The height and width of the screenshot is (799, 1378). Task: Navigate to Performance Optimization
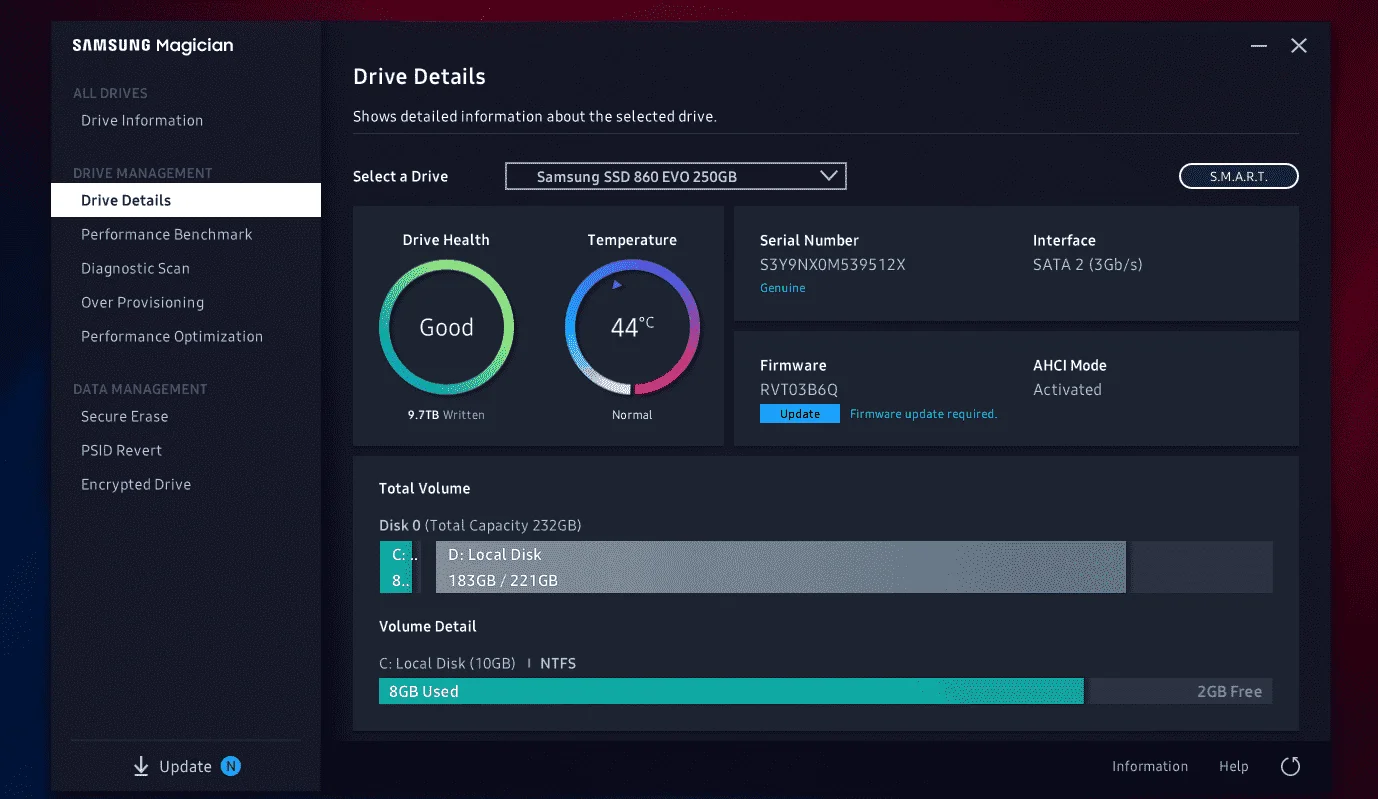pos(172,337)
